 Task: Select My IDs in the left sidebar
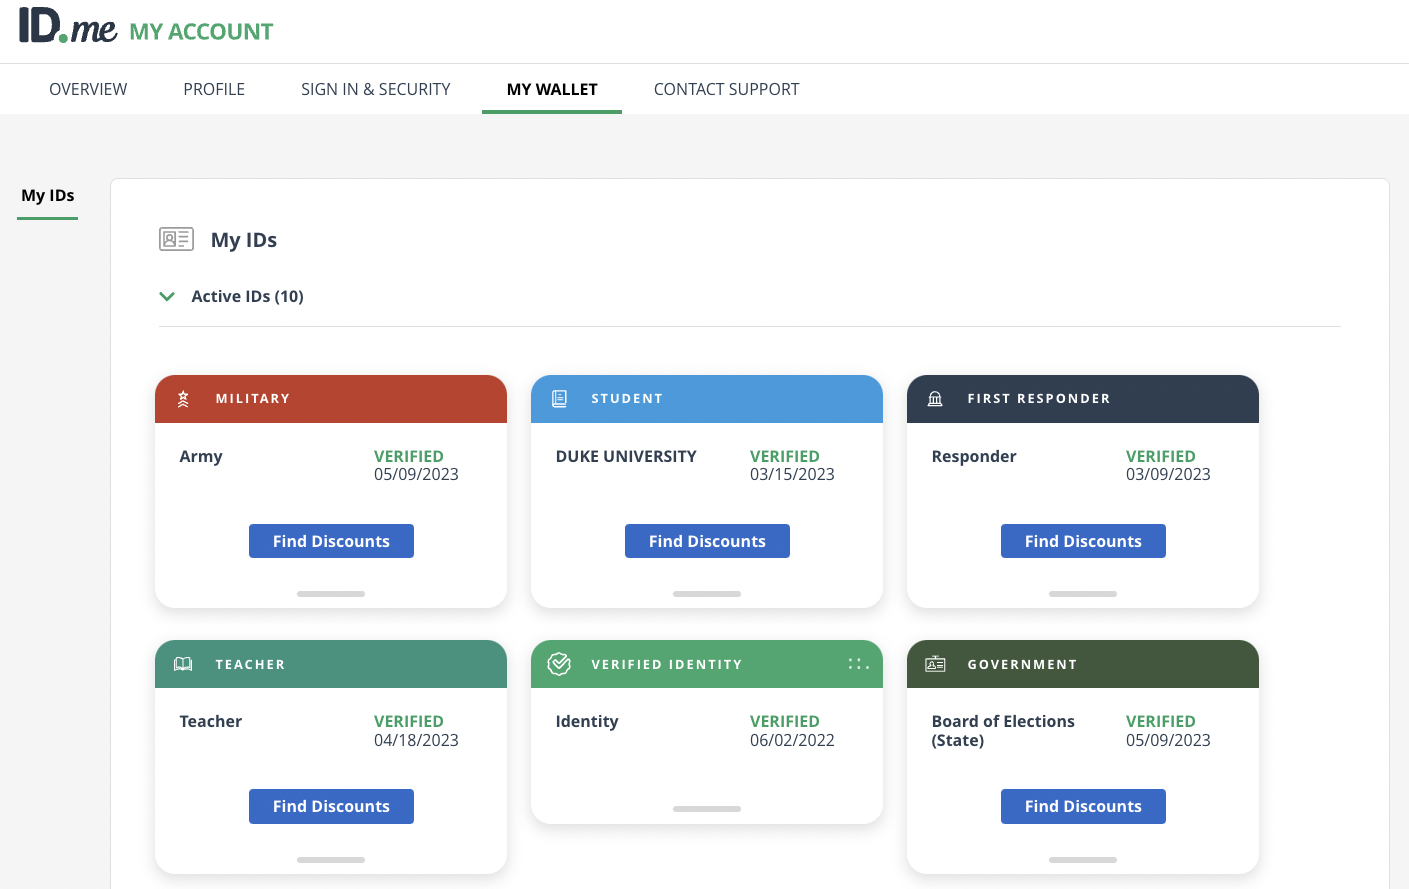click(48, 196)
